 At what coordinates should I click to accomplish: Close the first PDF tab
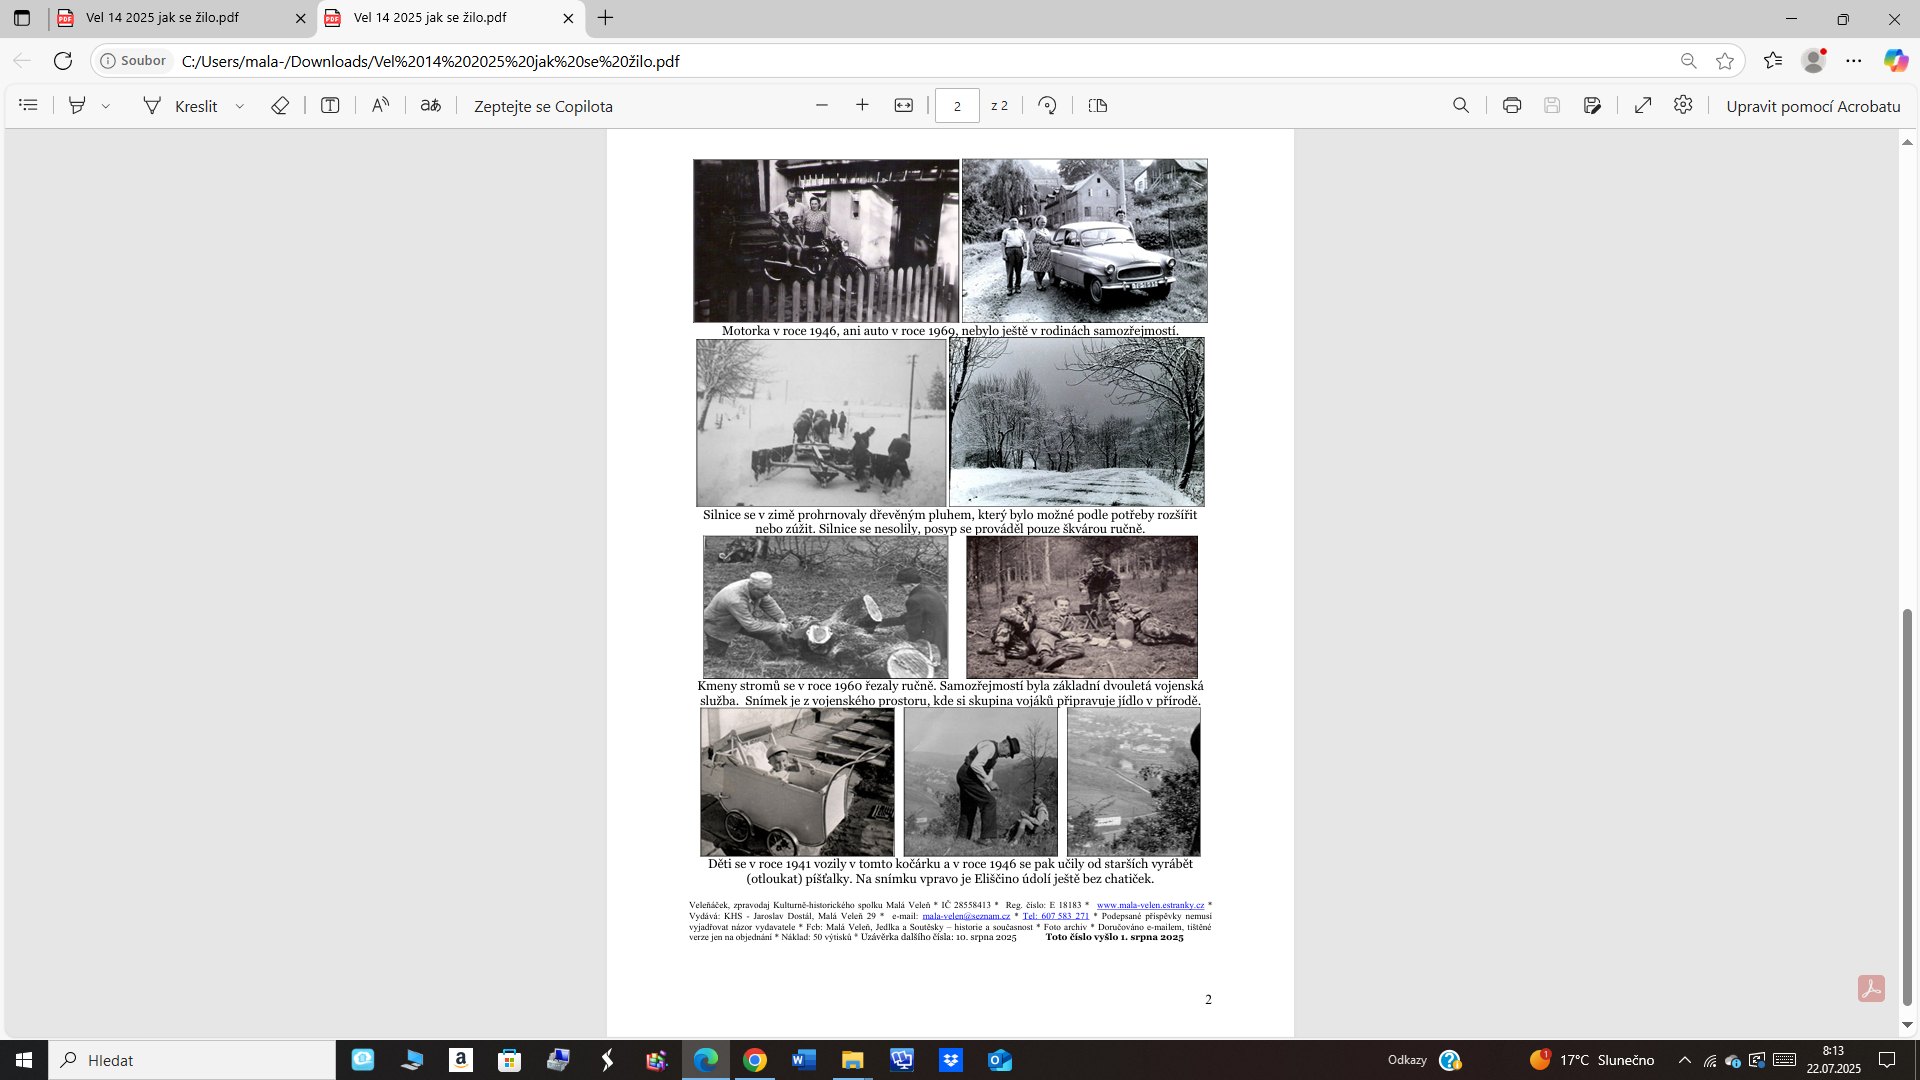[300, 18]
